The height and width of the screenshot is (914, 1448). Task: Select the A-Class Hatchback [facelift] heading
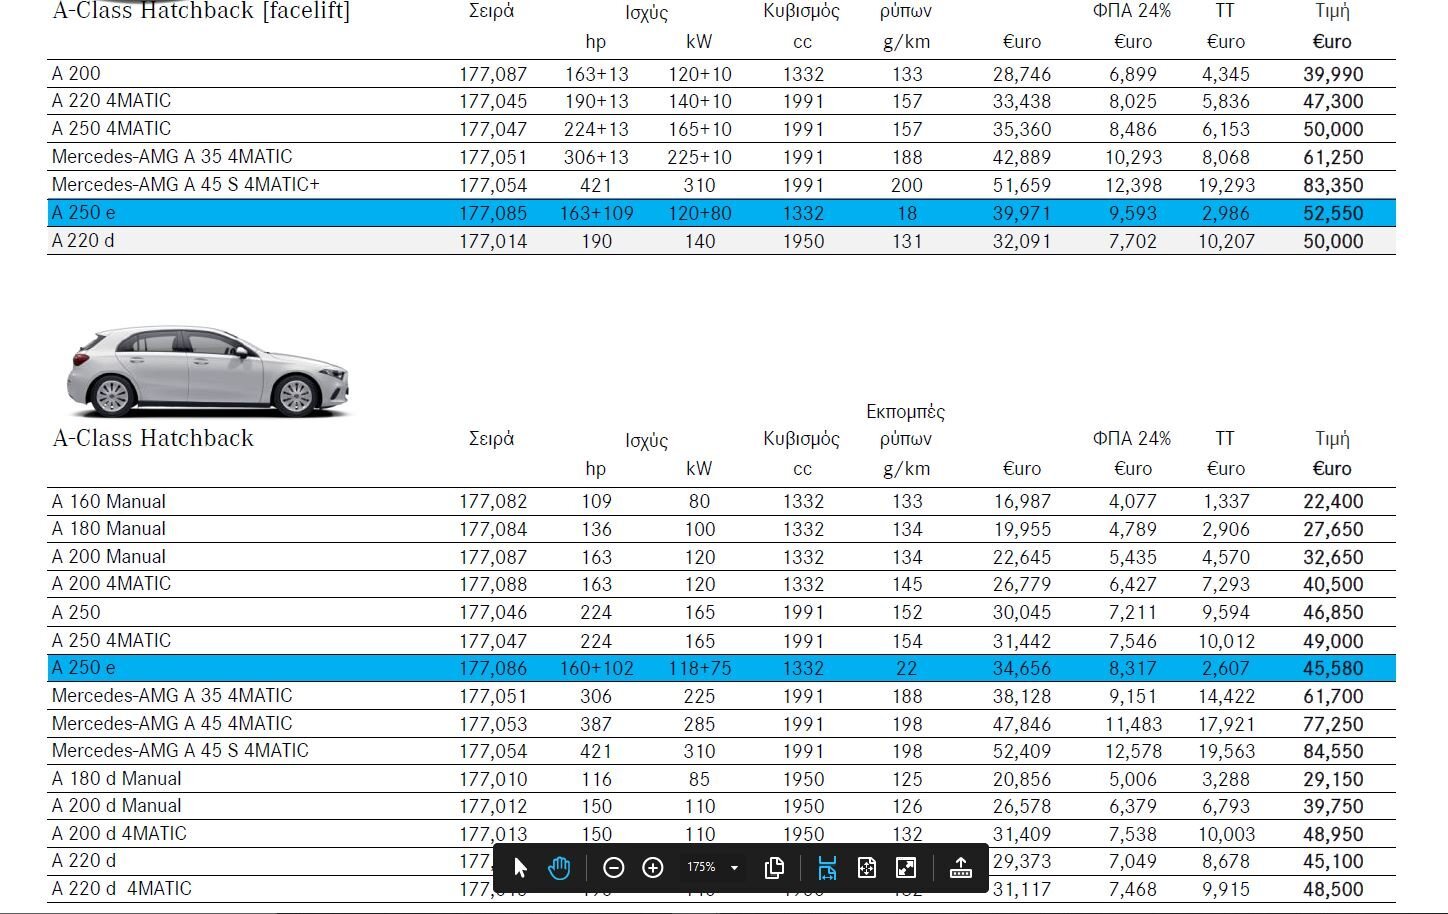click(x=201, y=11)
